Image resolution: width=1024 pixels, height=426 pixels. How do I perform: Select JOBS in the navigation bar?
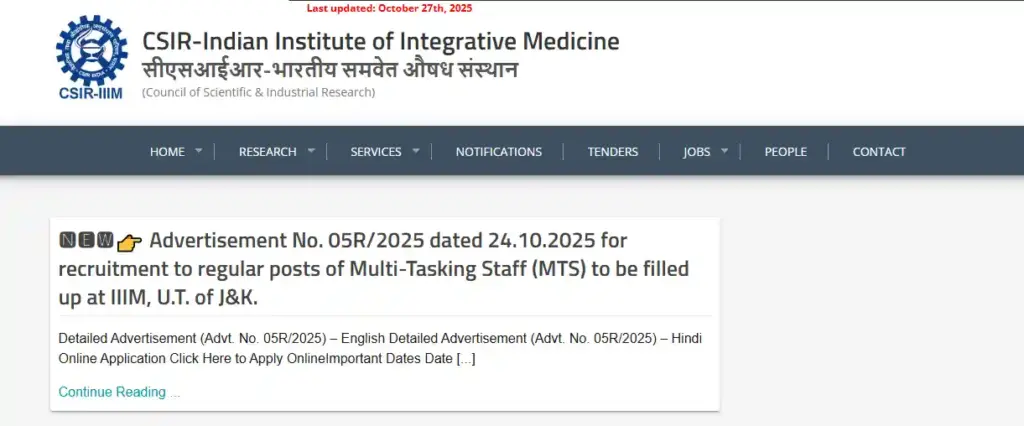(x=696, y=152)
